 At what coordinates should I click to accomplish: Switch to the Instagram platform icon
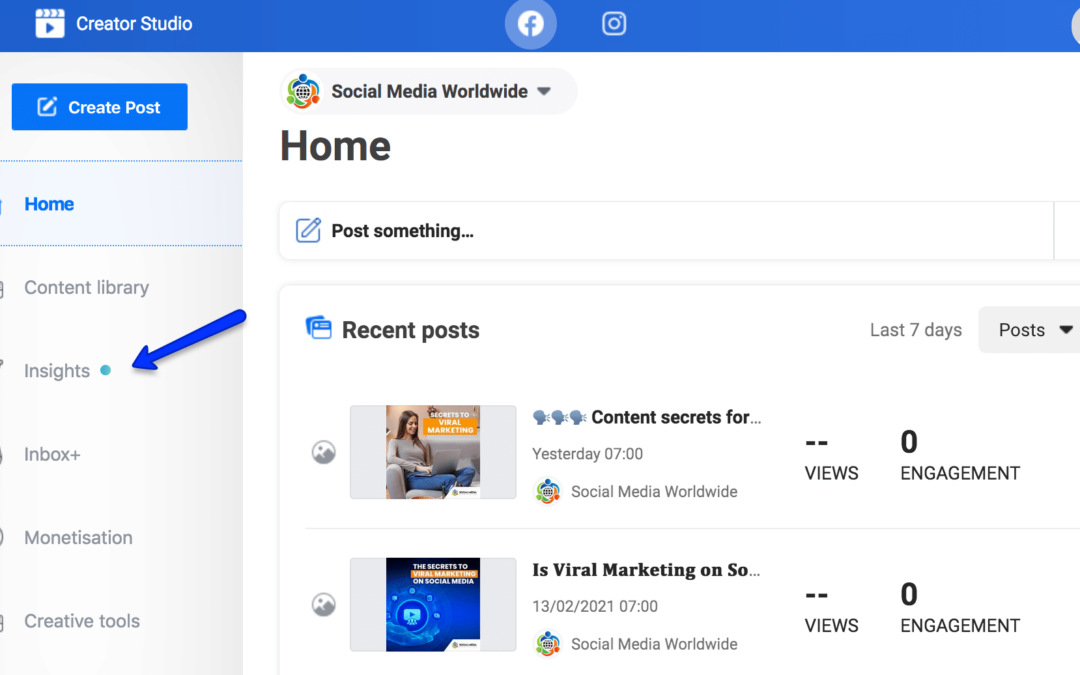pos(614,24)
